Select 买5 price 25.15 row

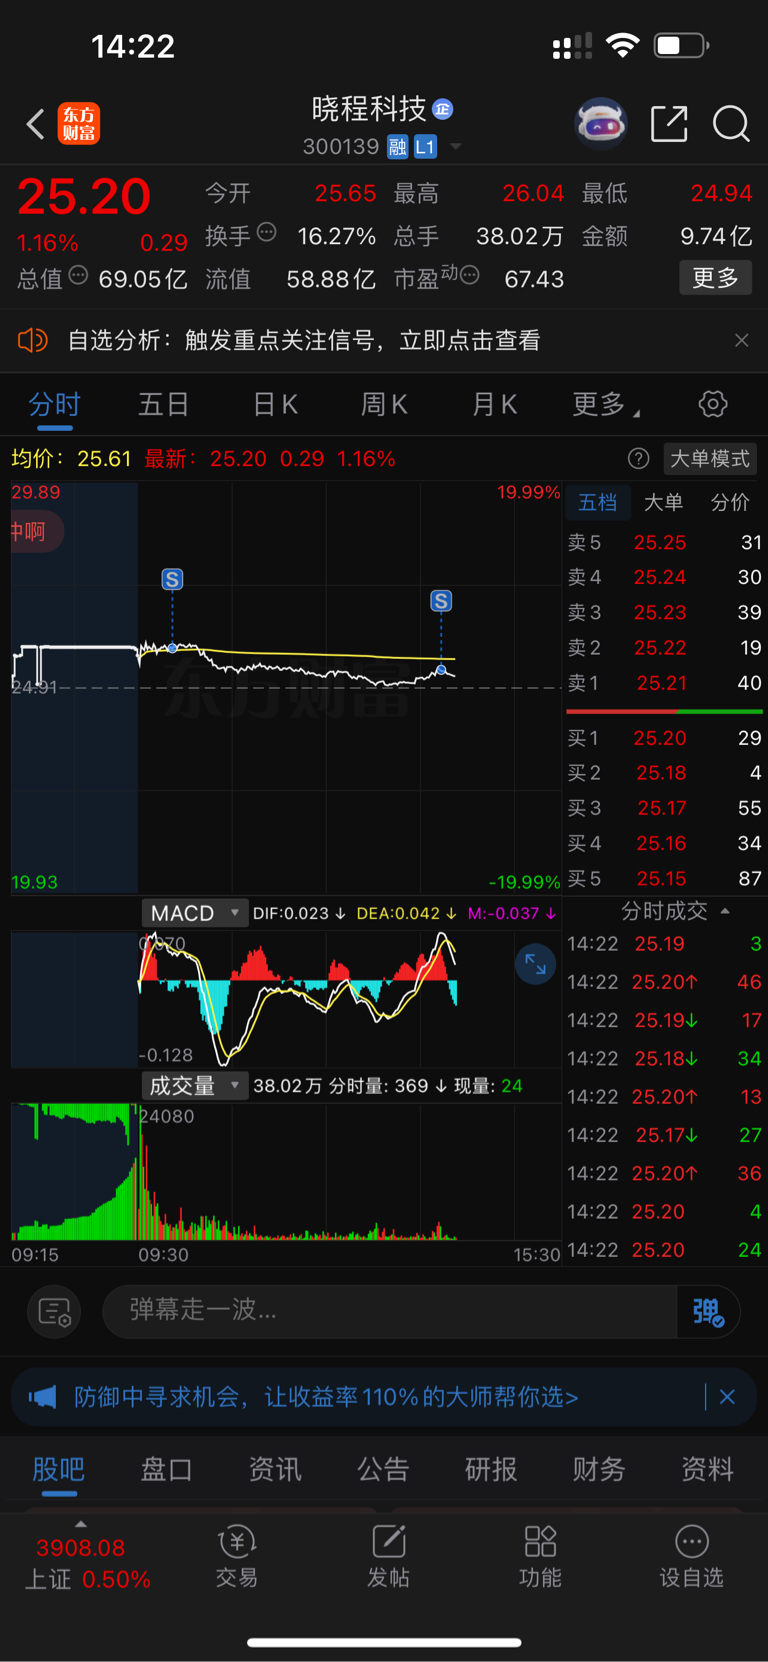pyautogui.click(x=665, y=878)
